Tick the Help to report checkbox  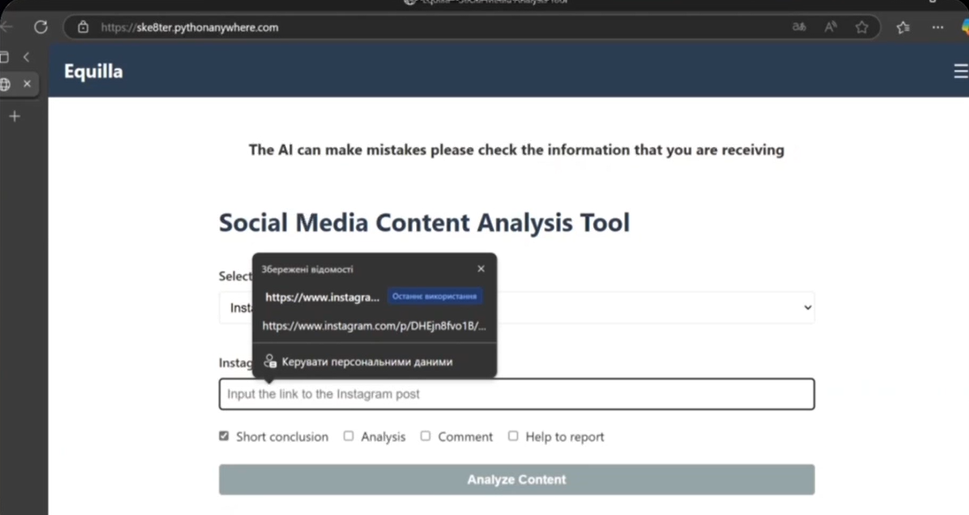point(513,436)
